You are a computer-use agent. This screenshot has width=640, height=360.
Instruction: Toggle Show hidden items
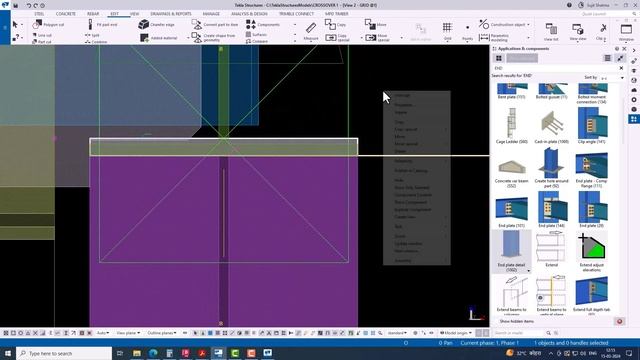pos(516,322)
